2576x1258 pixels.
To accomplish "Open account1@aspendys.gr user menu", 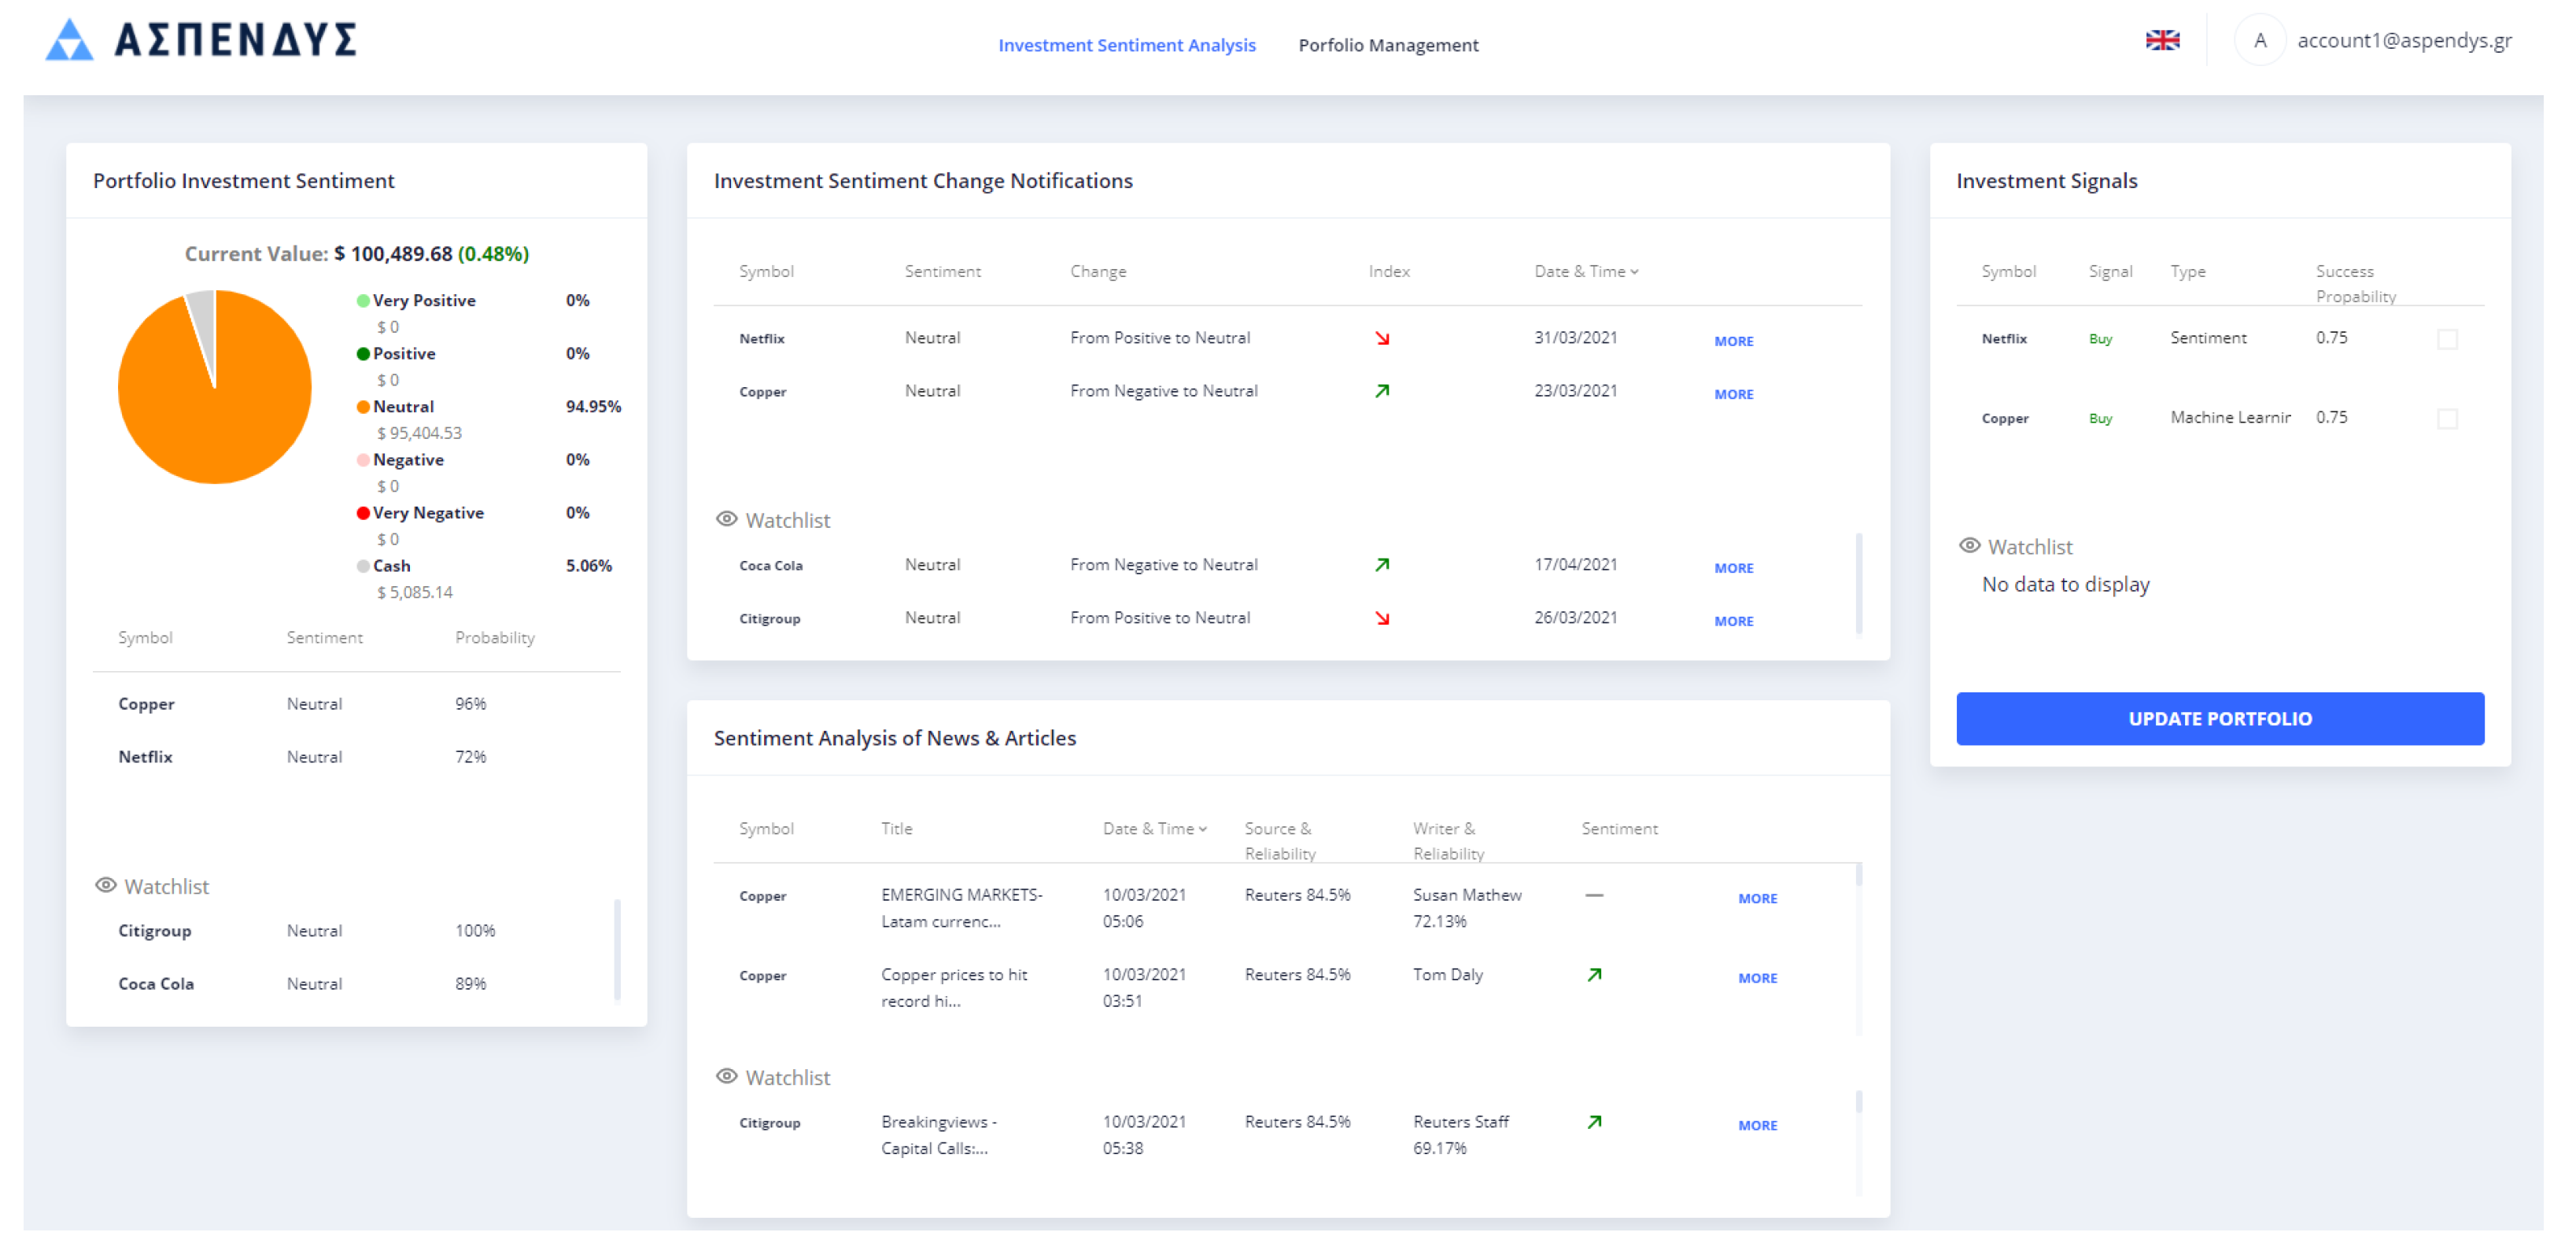I will (2403, 41).
